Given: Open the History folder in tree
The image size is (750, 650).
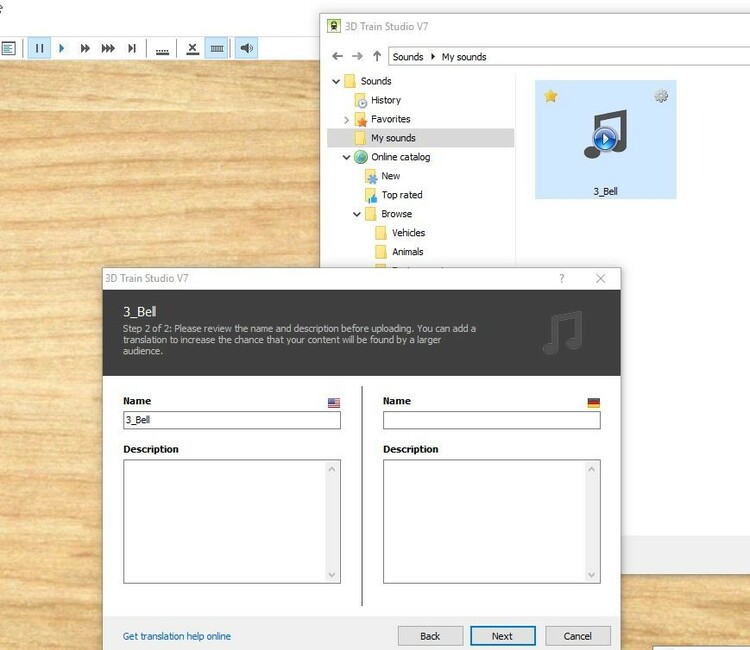Looking at the screenshot, I should click(385, 100).
